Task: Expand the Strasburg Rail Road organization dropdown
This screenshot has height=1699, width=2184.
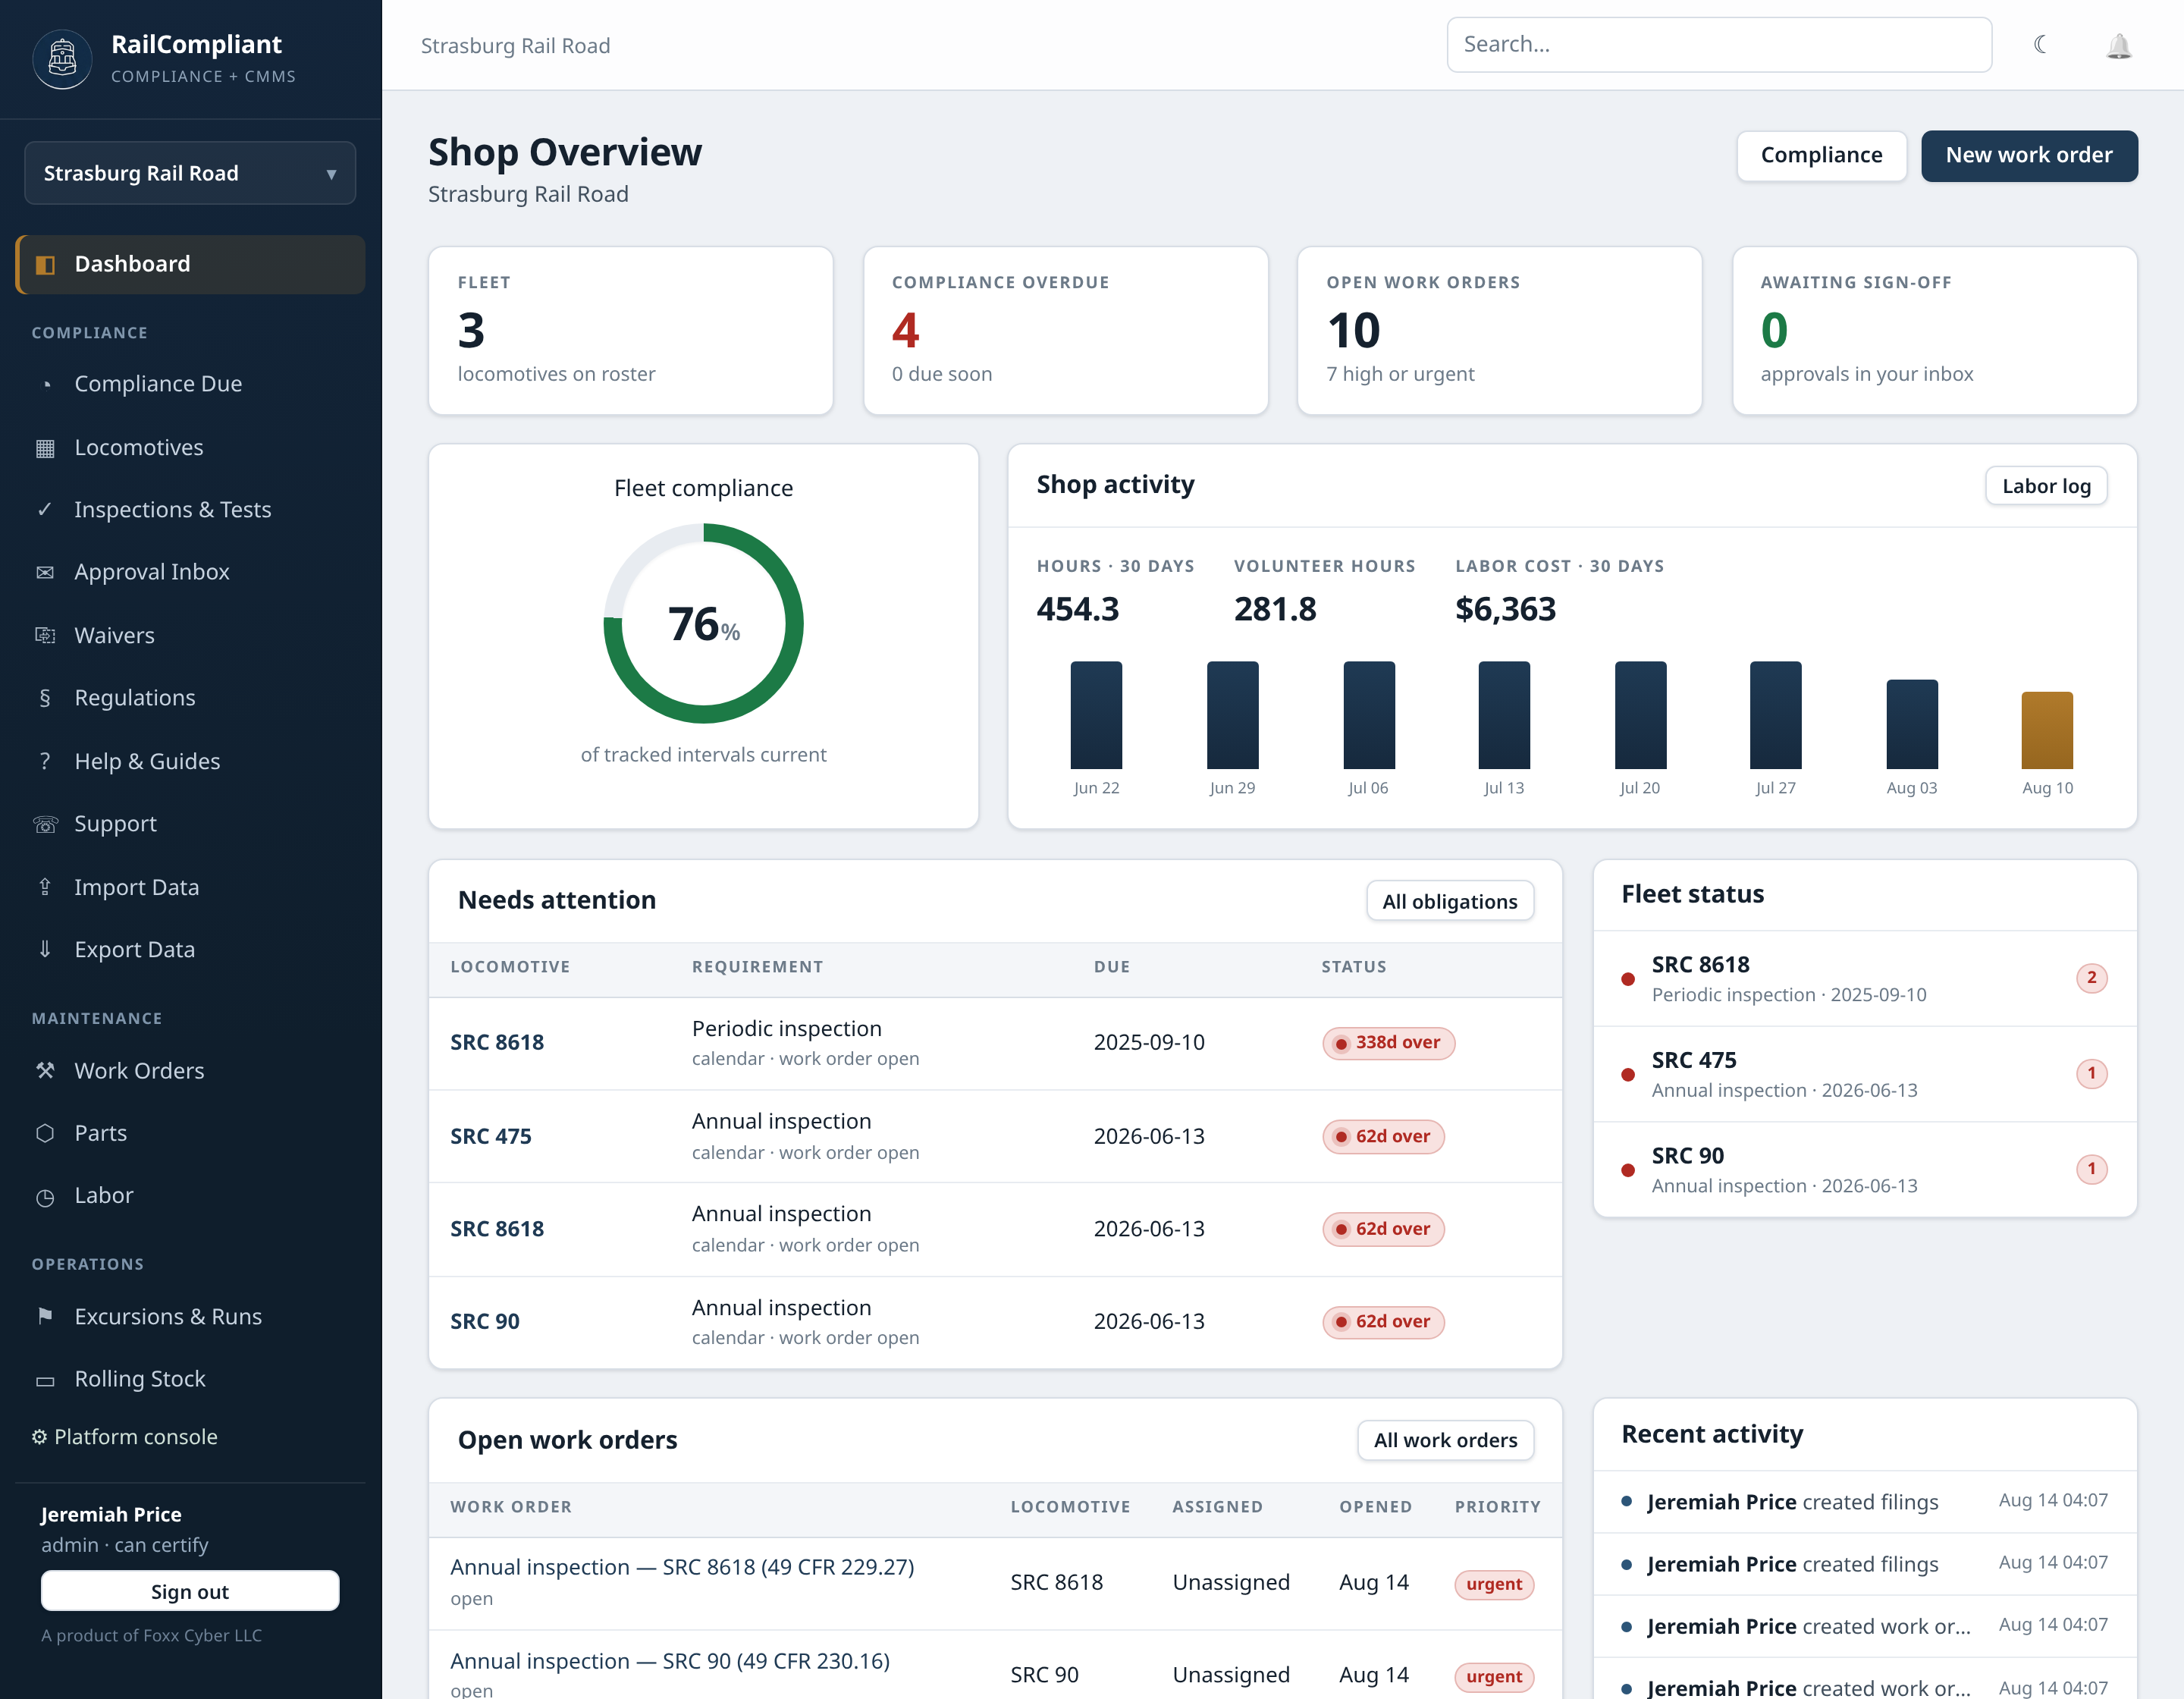Action: tap(190, 173)
